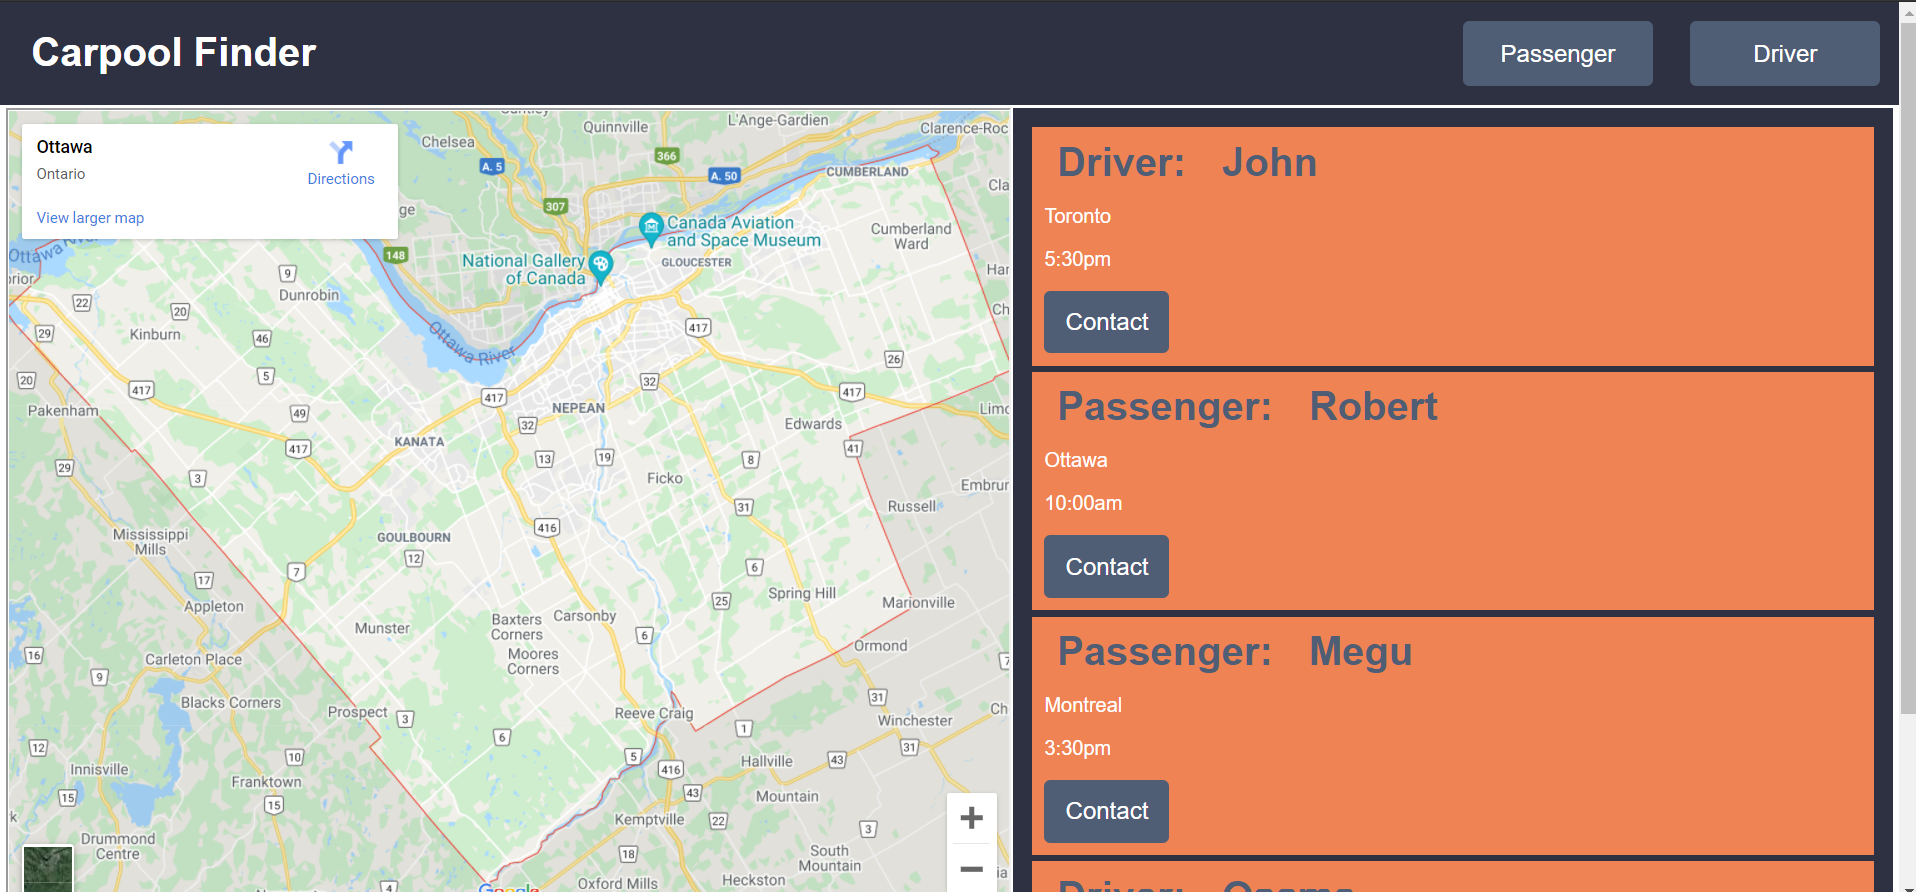Click the Chelsea label on map
This screenshot has height=892, width=1916.
point(448,142)
